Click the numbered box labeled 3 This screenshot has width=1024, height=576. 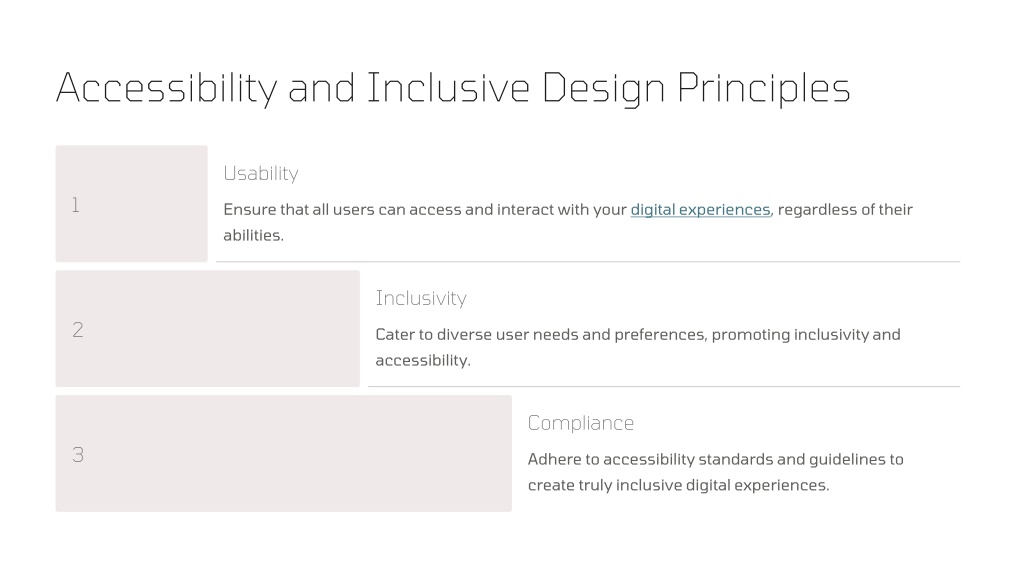(x=283, y=453)
